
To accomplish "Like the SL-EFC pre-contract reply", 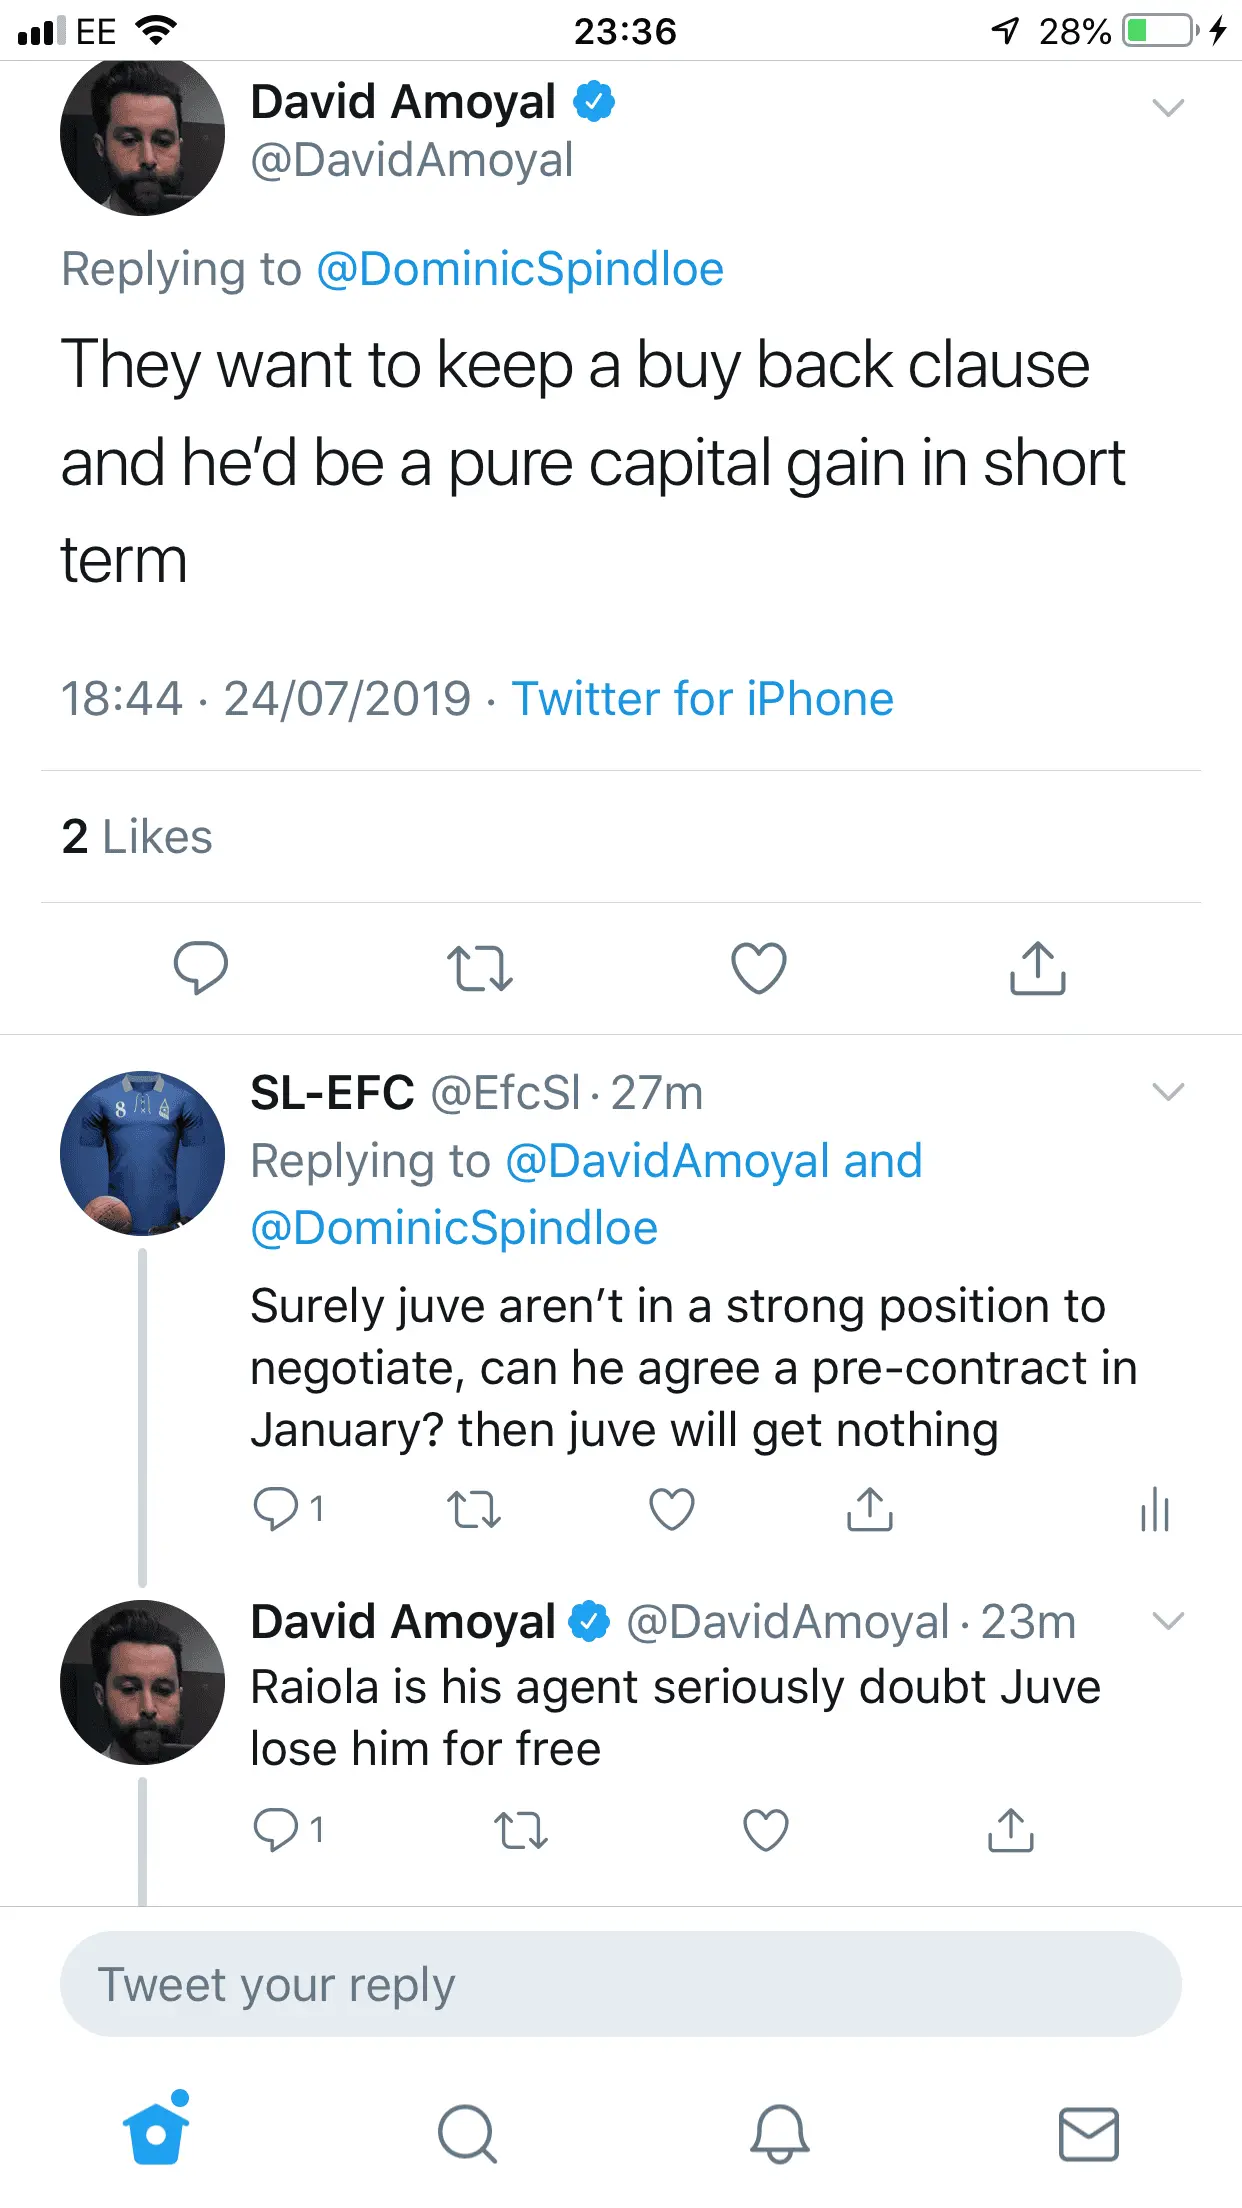I will [671, 1509].
